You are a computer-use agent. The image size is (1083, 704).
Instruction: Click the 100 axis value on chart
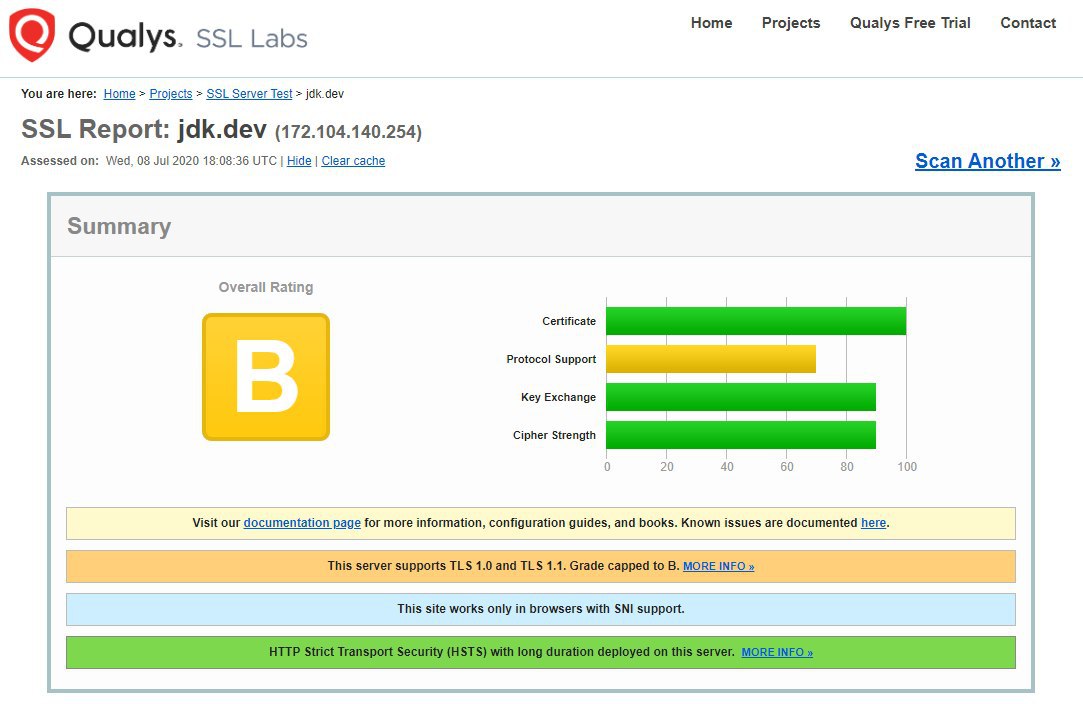click(x=907, y=467)
